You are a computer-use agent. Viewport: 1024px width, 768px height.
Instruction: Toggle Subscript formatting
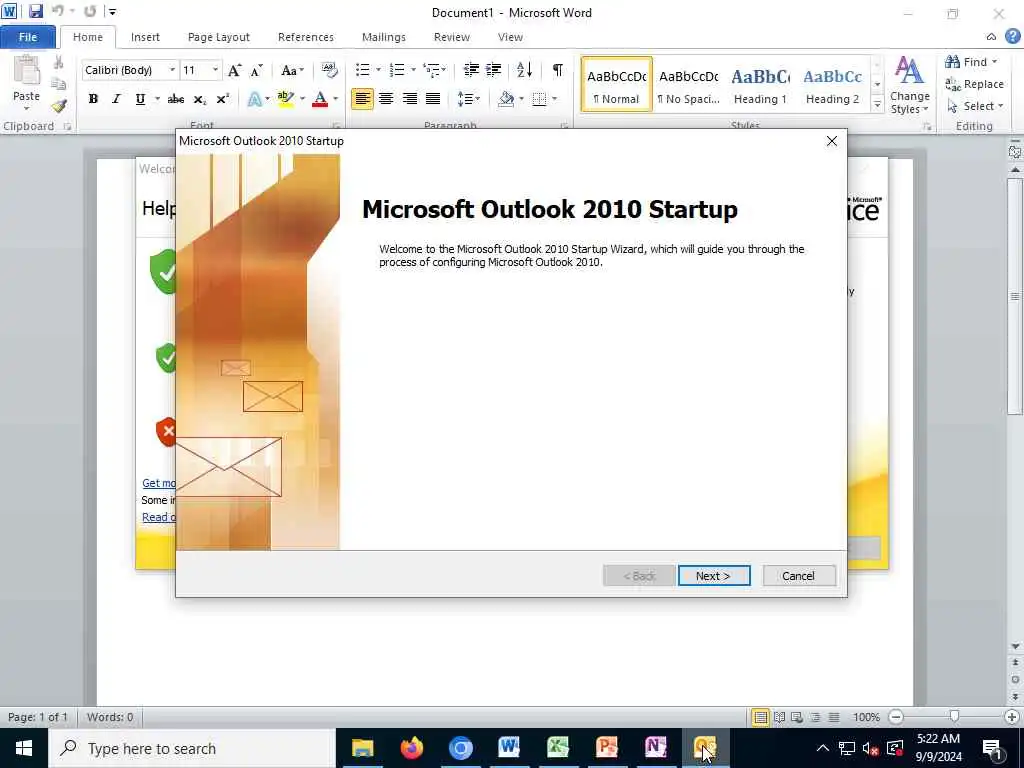[199, 99]
